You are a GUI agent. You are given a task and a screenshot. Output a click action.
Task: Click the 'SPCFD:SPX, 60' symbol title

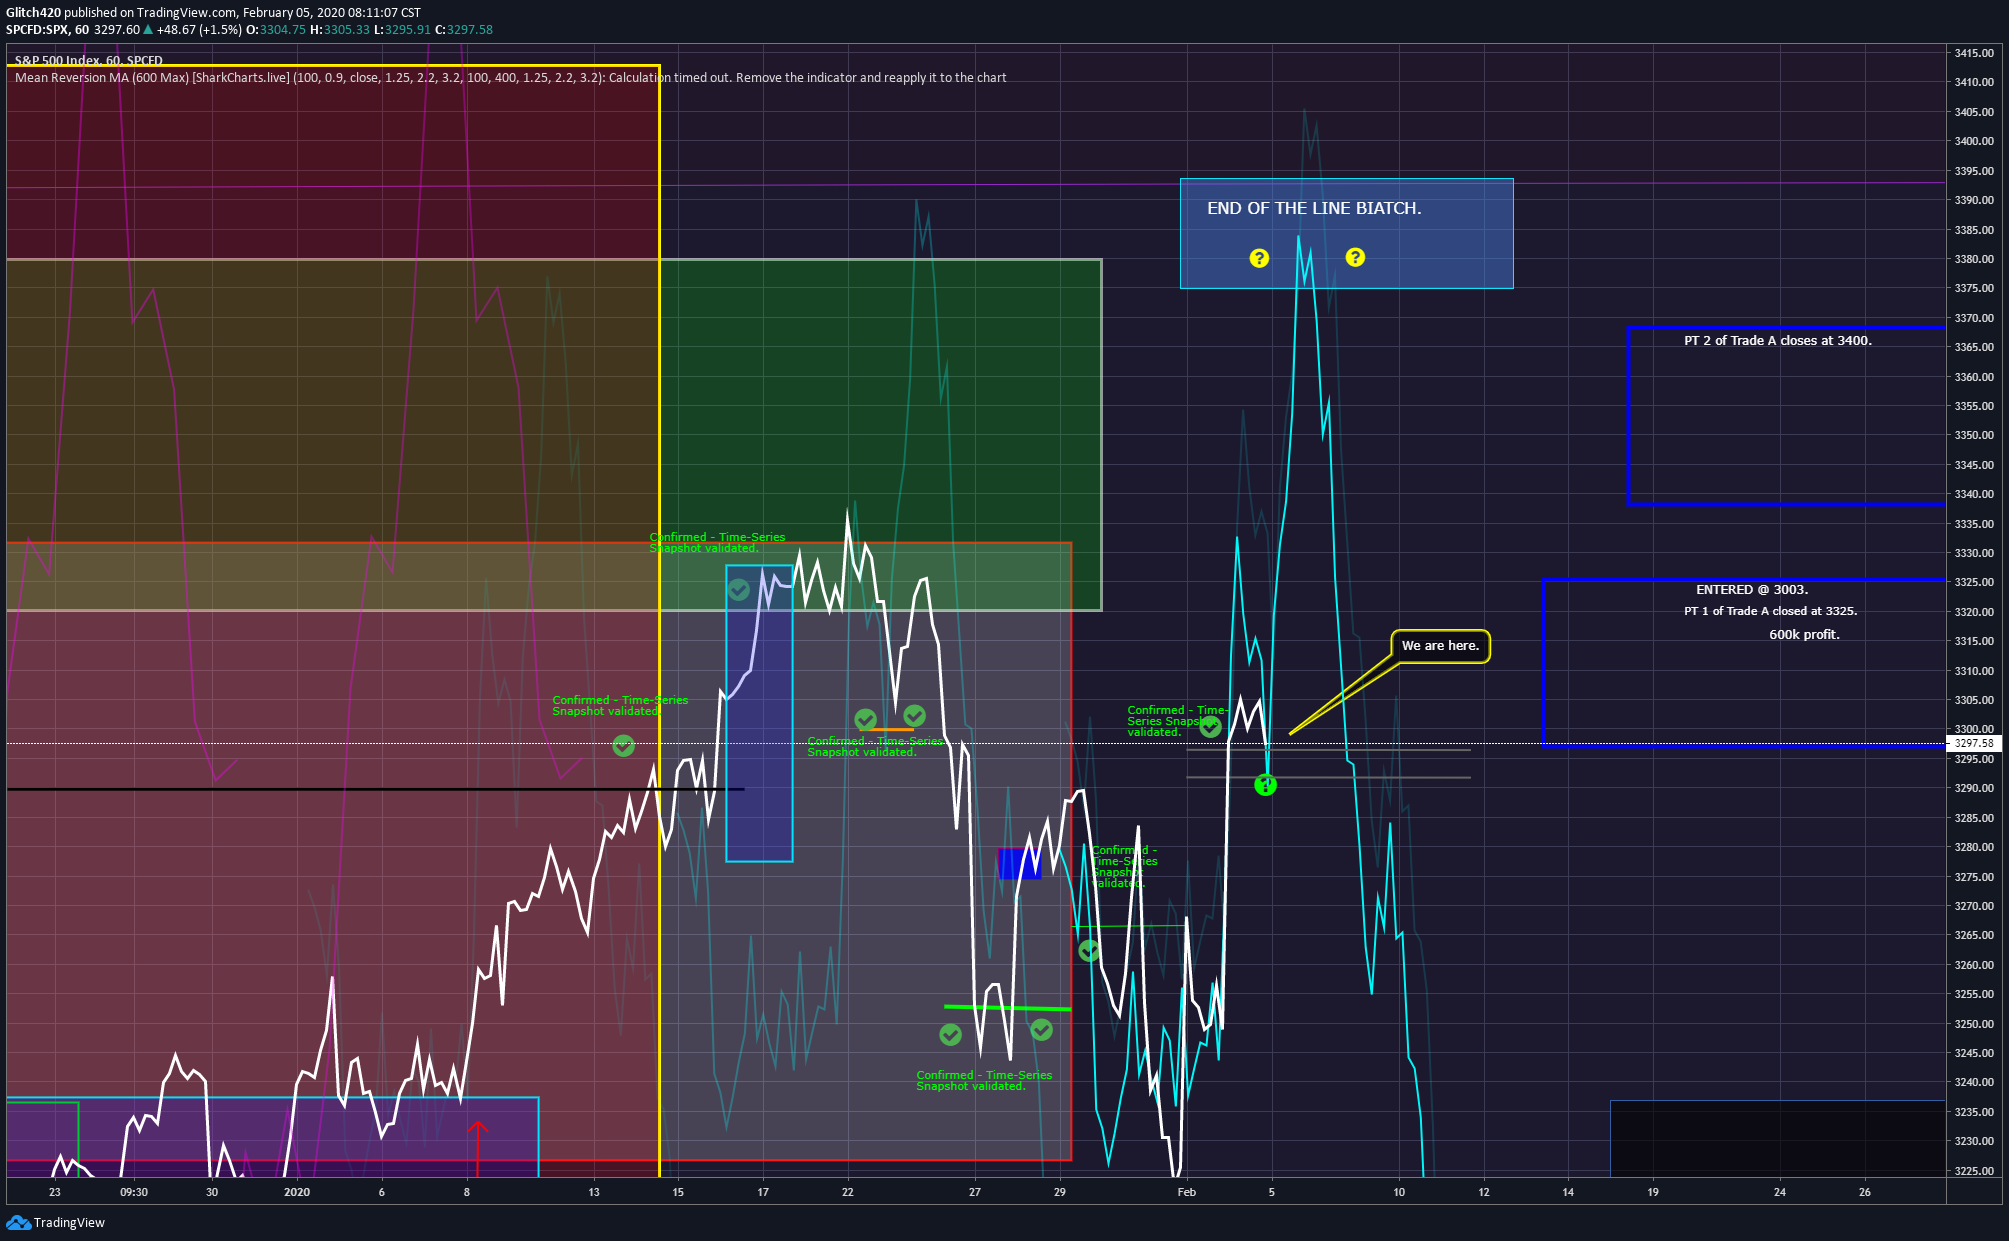(x=47, y=30)
